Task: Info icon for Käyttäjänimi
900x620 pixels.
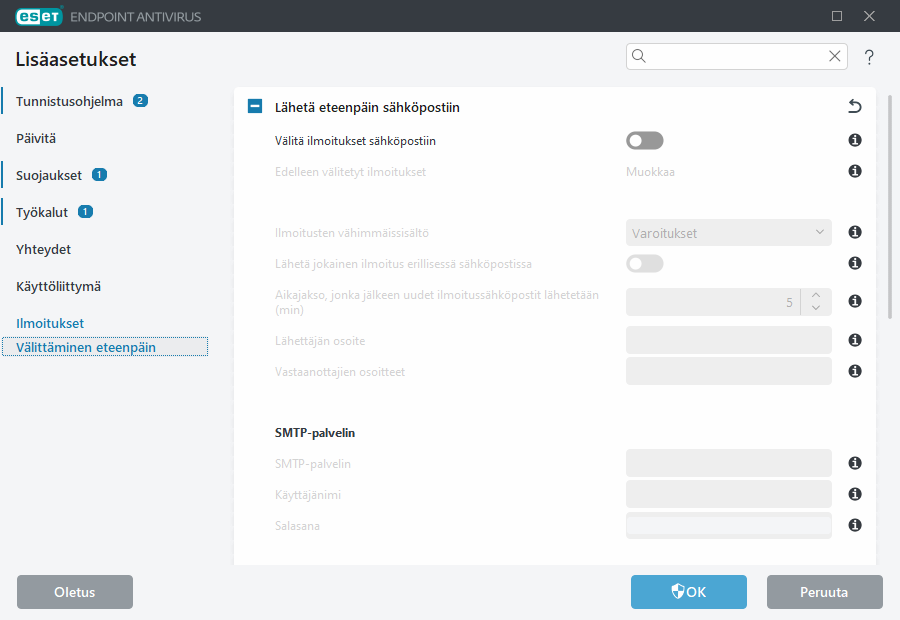Action: [855, 494]
